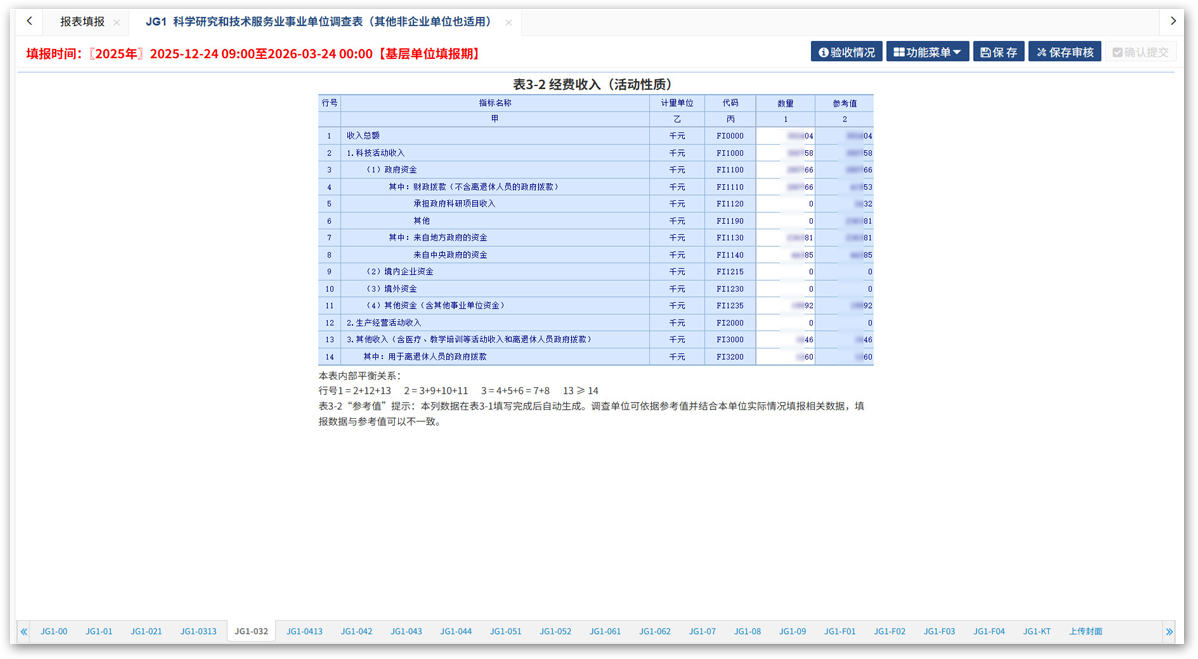The height and width of the screenshot is (659, 1198).
Task: Click quantity field for 生产经营活动收入 row
Action: click(x=786, y=323)
